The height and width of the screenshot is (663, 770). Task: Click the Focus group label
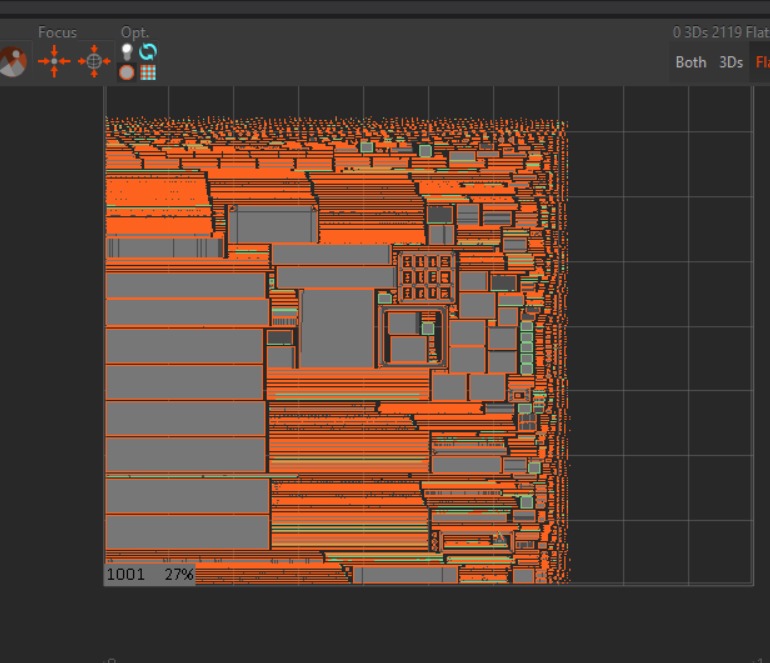[57, 32]
